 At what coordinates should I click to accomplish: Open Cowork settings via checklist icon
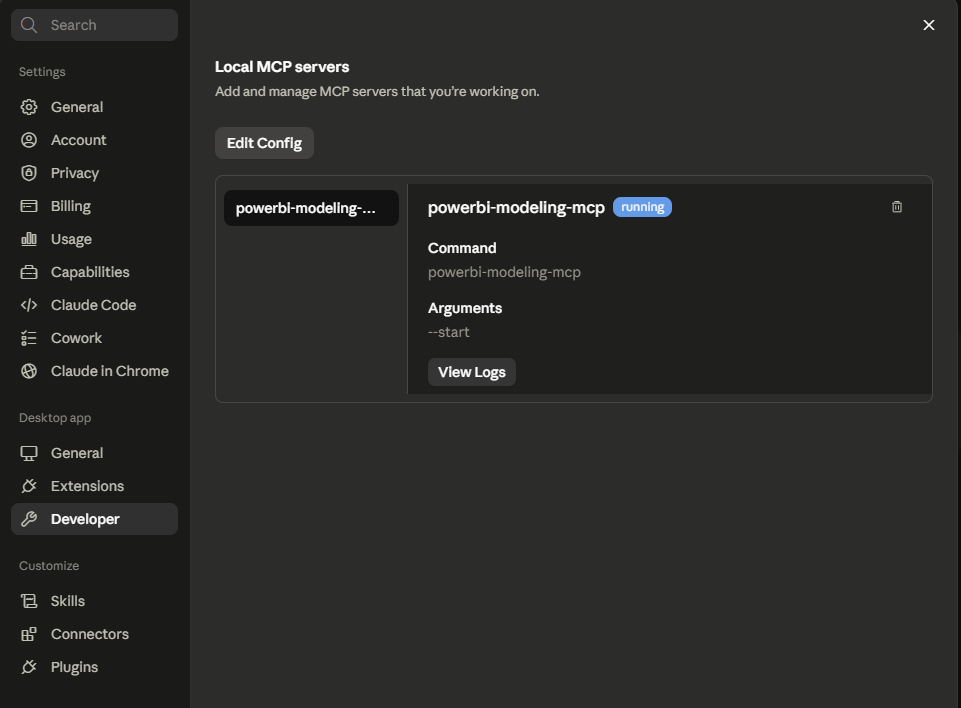tap(29, 338)
